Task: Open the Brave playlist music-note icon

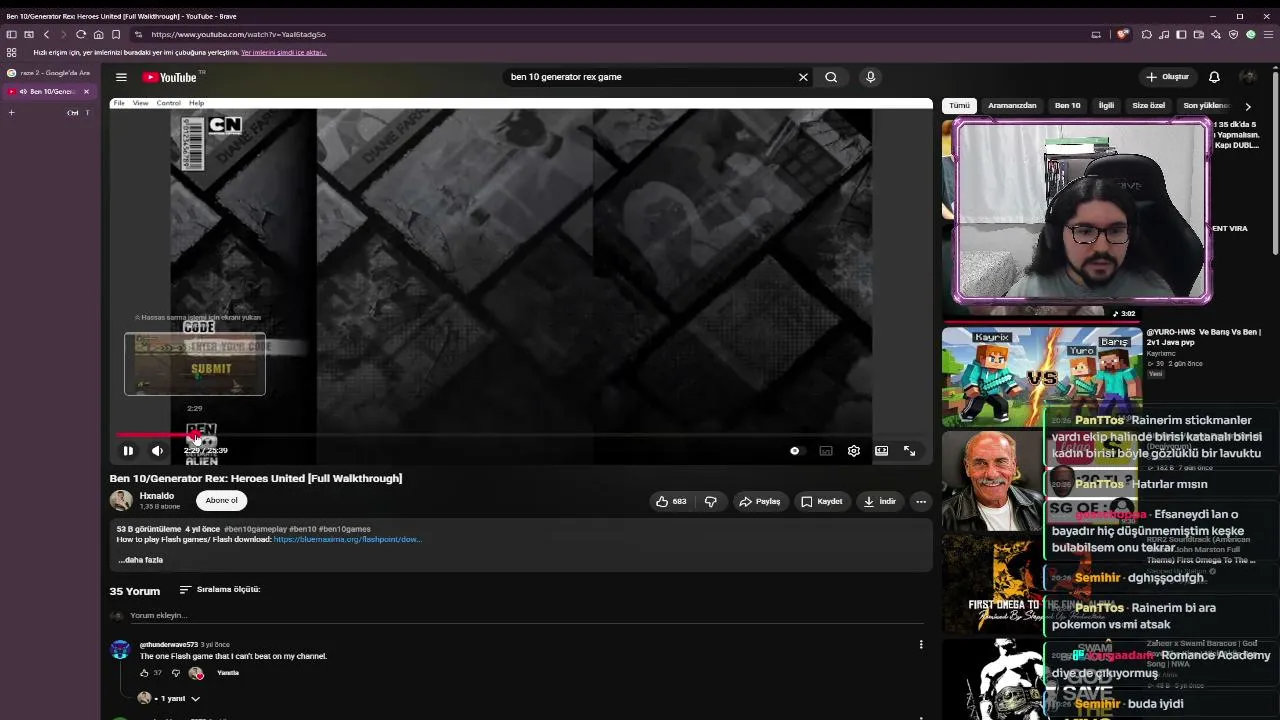Action: tap(1164, 34)
